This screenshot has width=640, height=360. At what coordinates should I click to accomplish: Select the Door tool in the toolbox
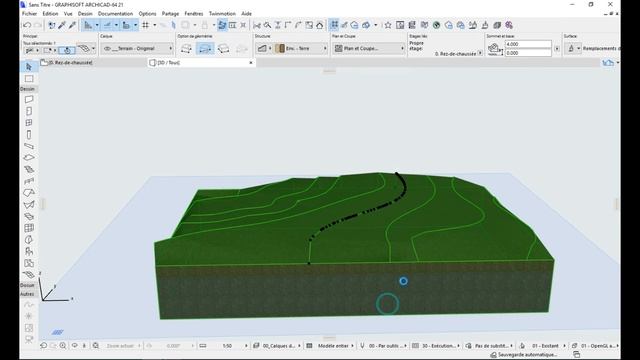(x=29, y=111)
